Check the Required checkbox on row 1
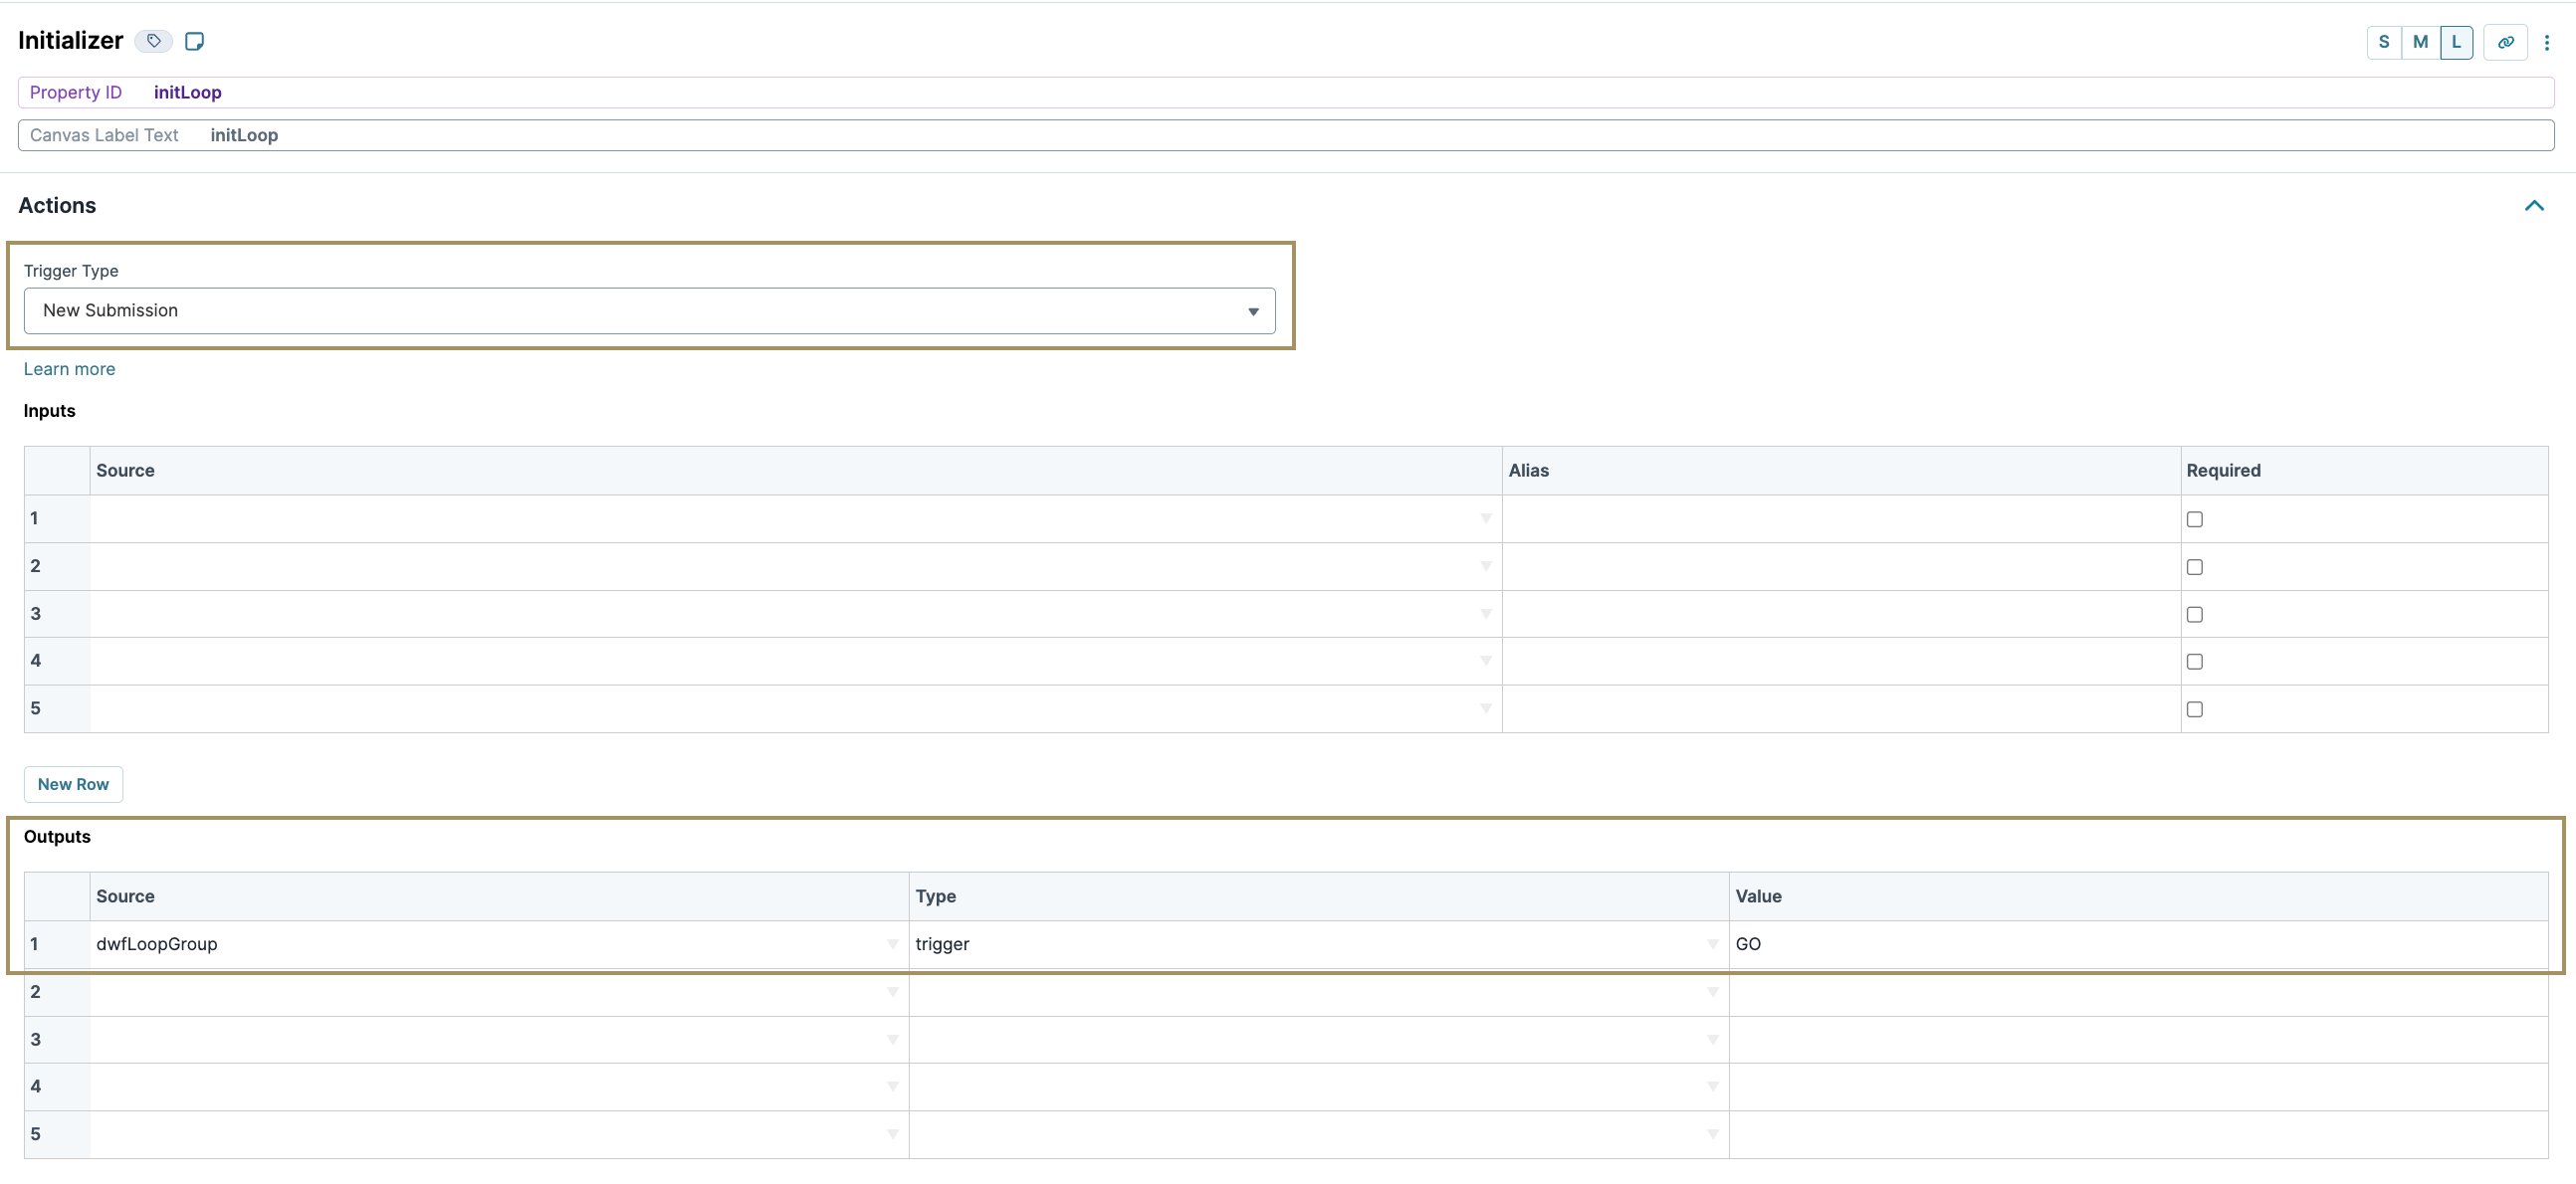 click(2194, 519)
